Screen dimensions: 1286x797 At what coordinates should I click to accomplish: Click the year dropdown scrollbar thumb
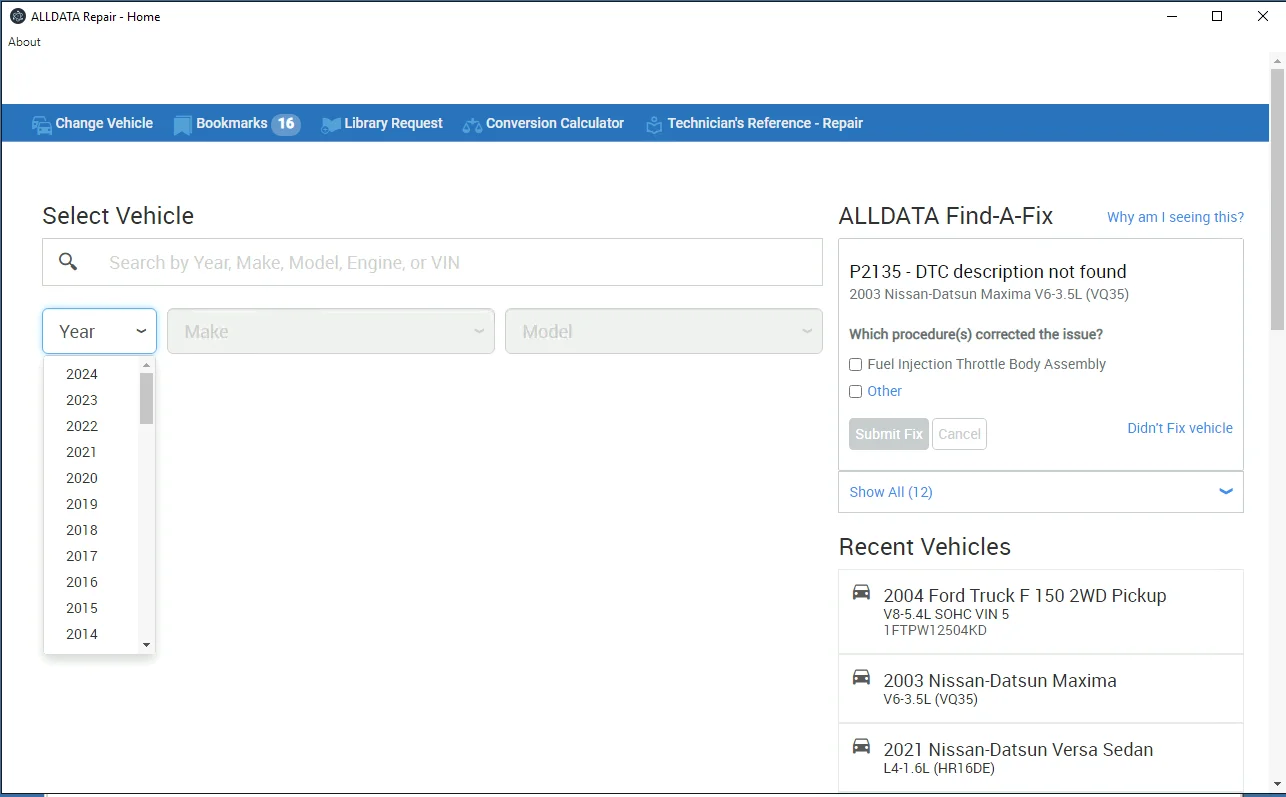pyautogui.click(x=147, y=399)
